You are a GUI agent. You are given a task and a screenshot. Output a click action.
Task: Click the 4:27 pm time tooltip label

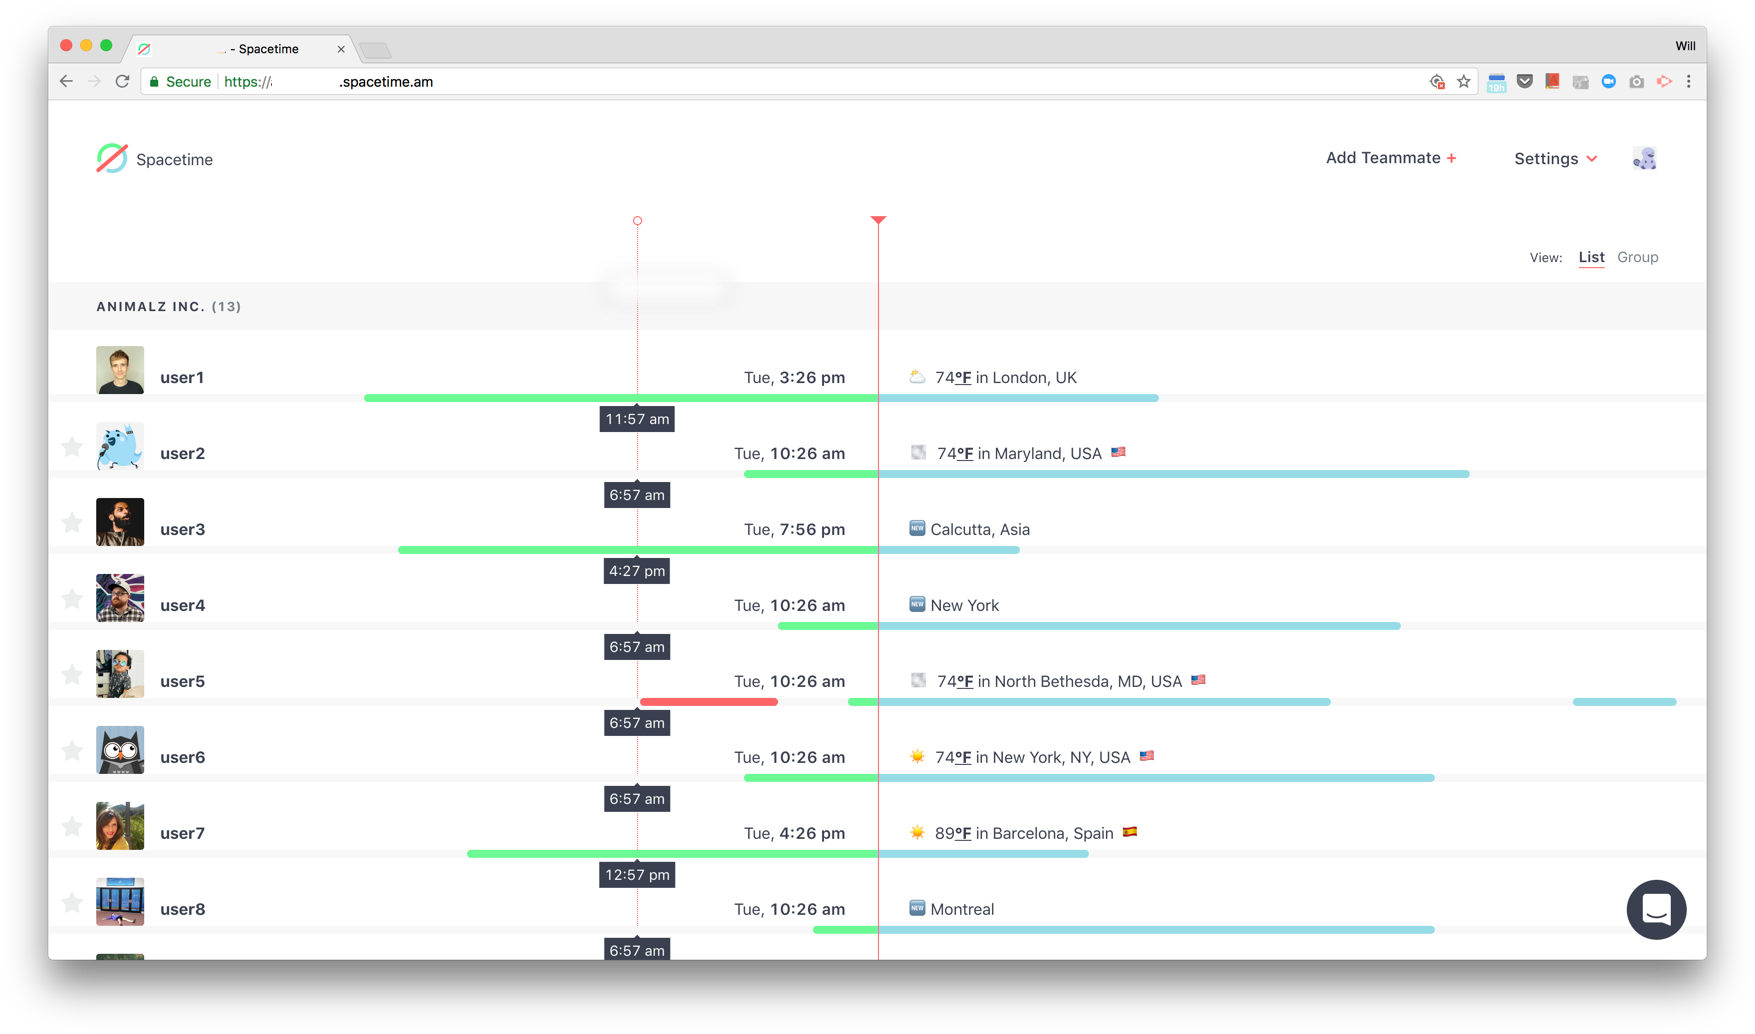coord(637,571)
